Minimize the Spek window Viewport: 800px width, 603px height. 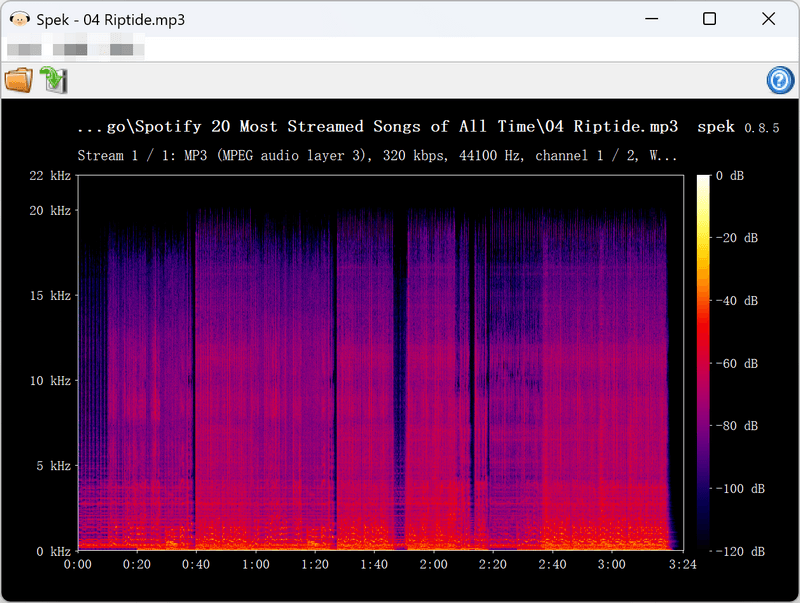coord(652,19)
